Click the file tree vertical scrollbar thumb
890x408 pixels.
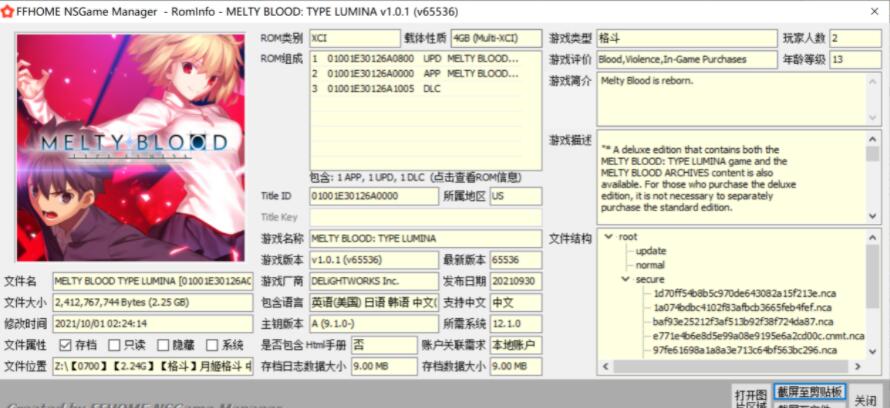pyautogui.click(x=873, y=277)
